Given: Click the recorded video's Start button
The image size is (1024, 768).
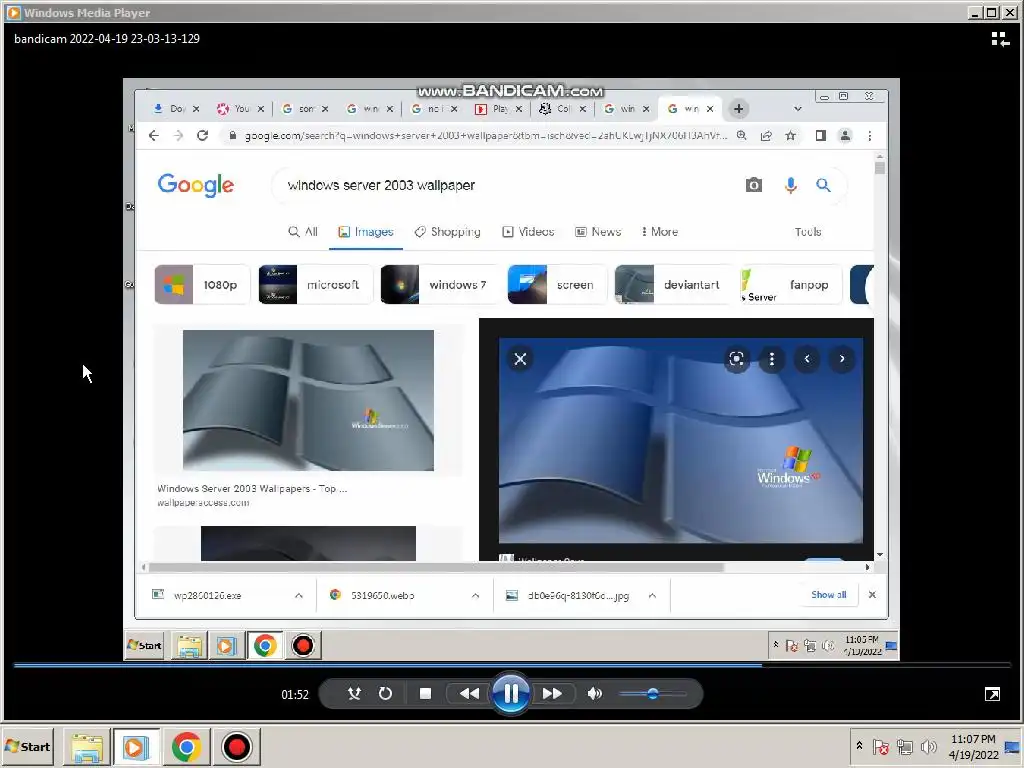Looking at the screenshot, I should [x=145, y=645].
